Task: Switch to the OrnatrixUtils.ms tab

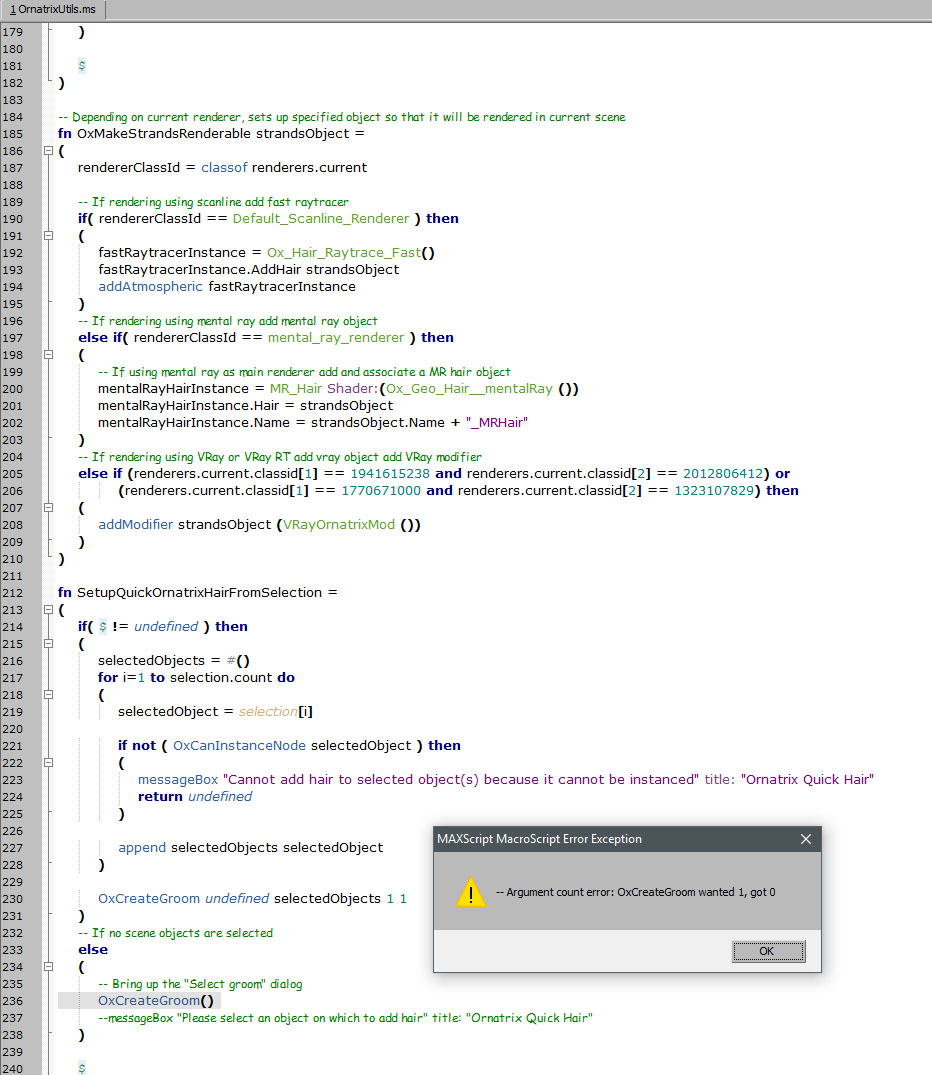Action: (x=52, y=9)
